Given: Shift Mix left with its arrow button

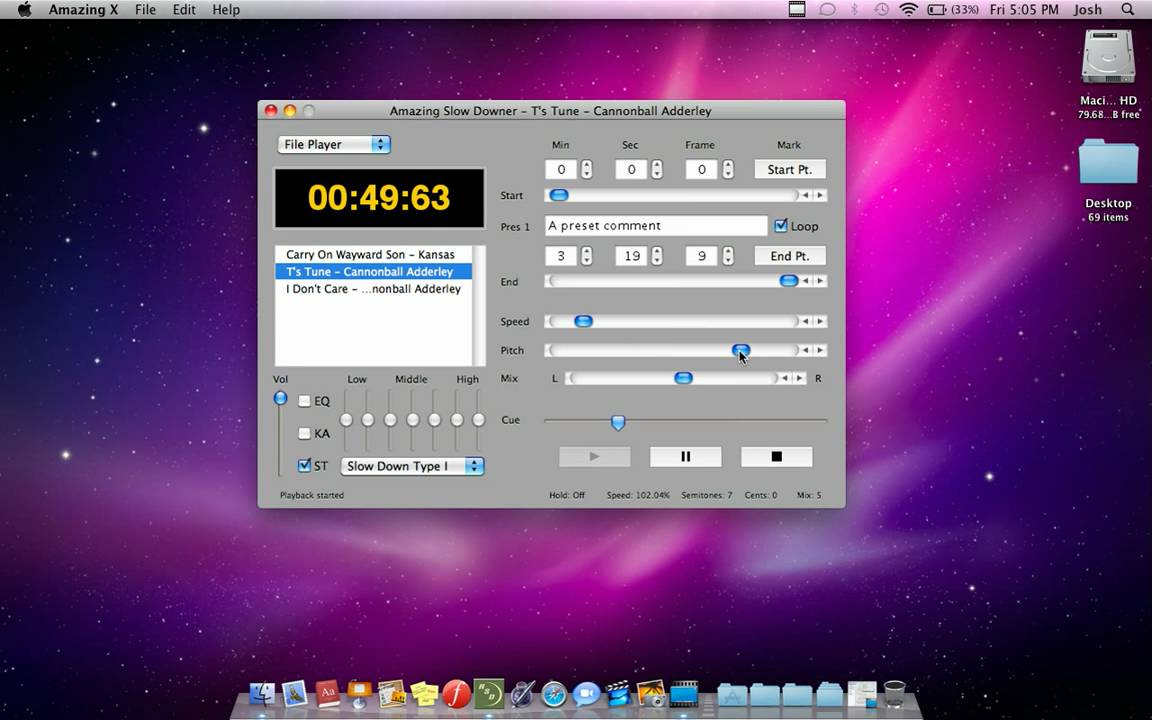Looking at the screenshot, I should pos(785,378).
